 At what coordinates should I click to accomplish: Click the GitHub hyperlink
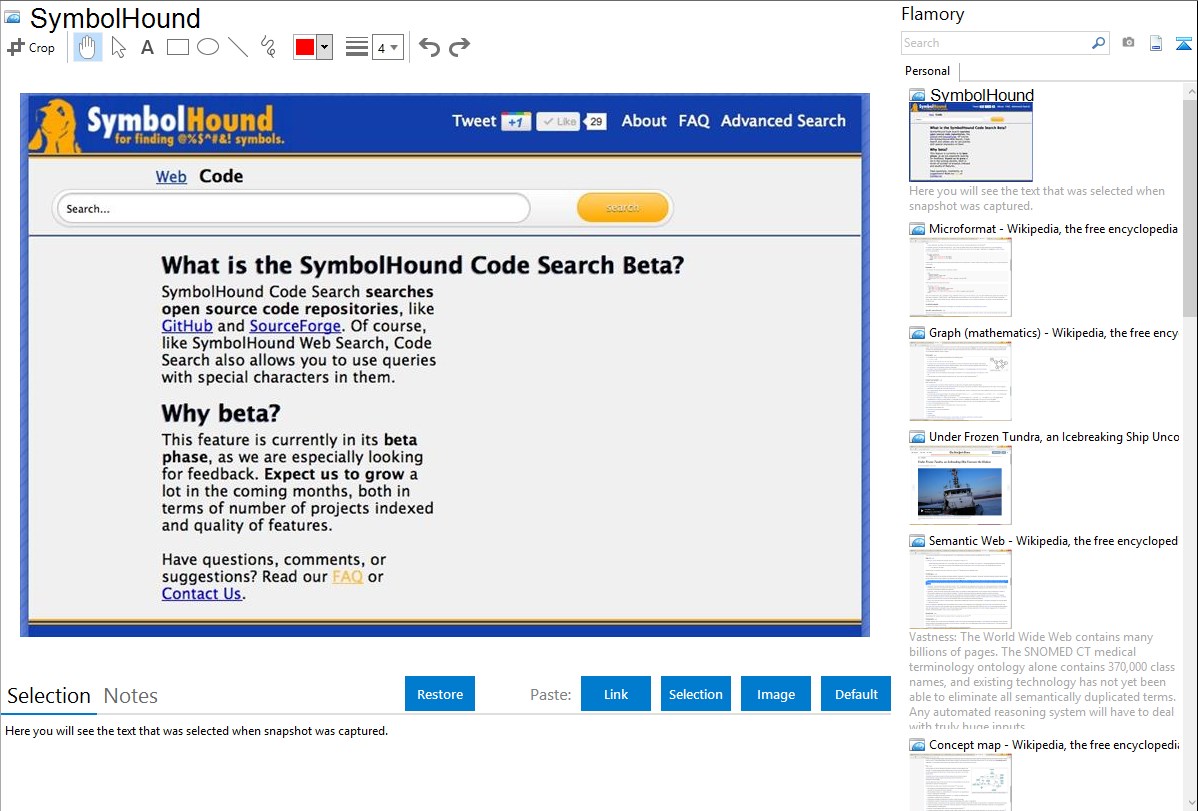pyautogui.click(x=187, y=326)
